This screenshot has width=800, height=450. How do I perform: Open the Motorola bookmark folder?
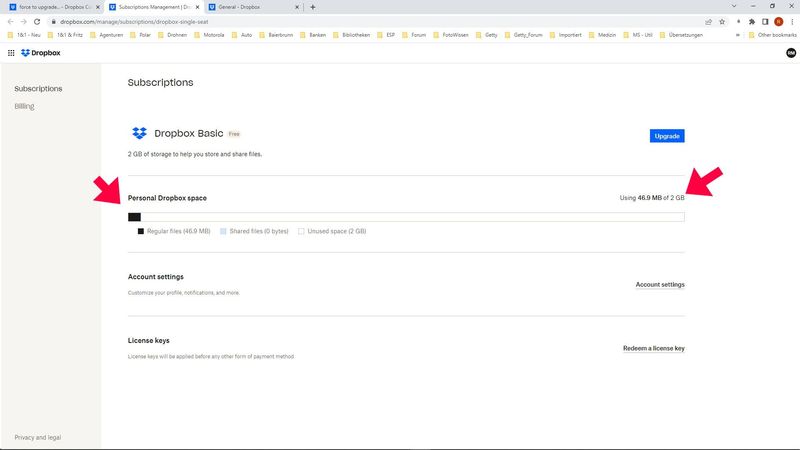209,35
